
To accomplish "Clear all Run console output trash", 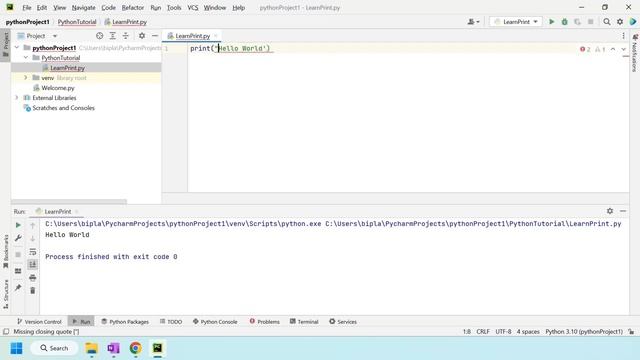I will click(x=33, y=290).
